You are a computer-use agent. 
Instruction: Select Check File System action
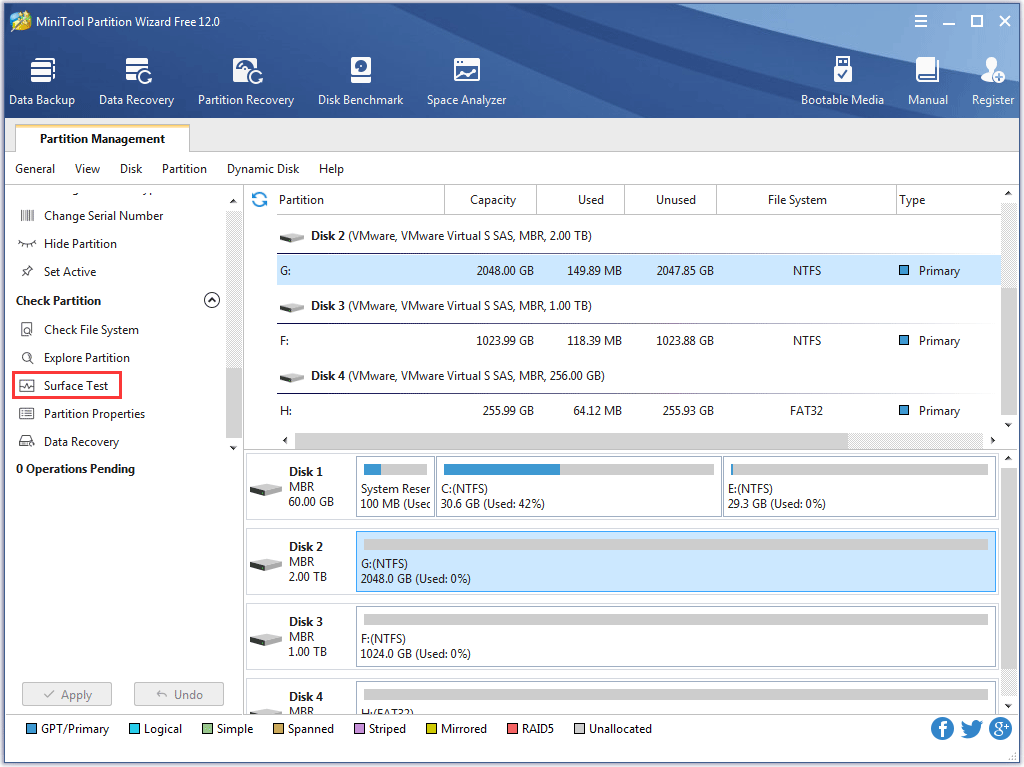[90, 330]
